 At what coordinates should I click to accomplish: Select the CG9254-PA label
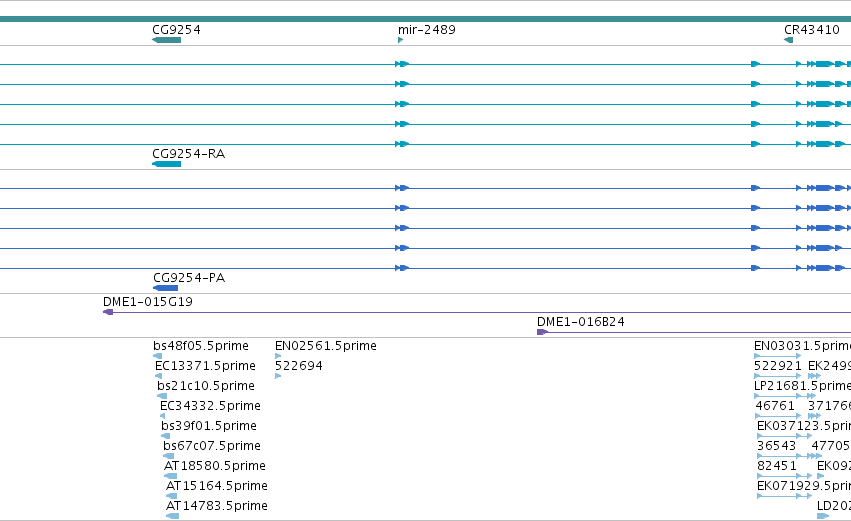click(x=189, y=278)
